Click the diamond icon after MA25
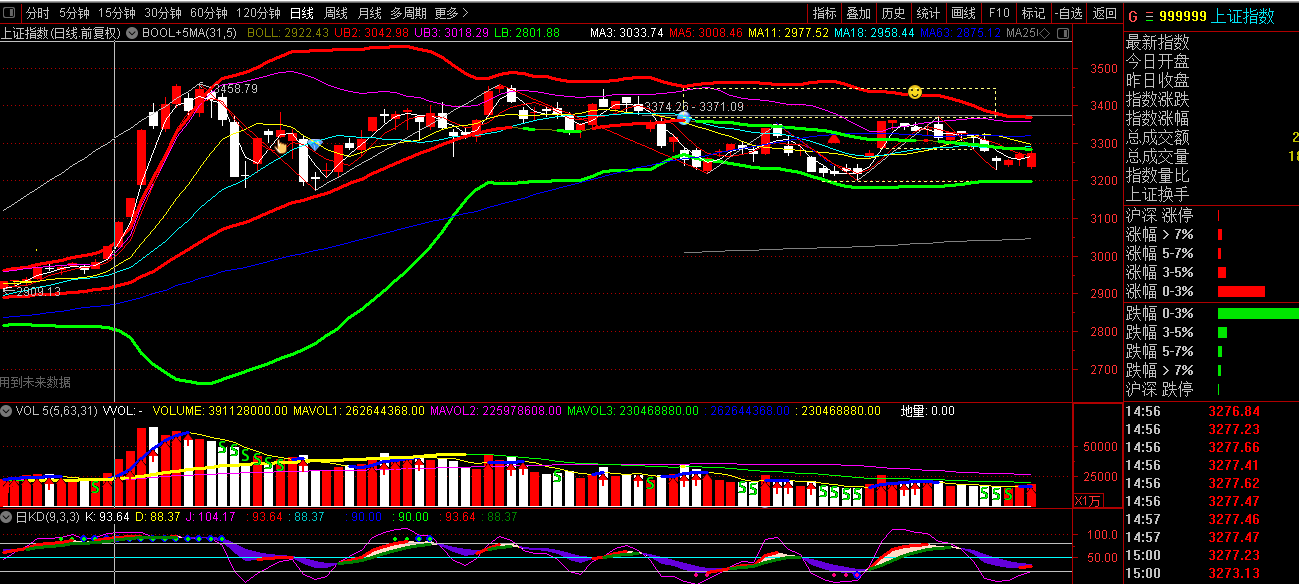Viewport: 1299px width, 584px height. pos(1044,33)
